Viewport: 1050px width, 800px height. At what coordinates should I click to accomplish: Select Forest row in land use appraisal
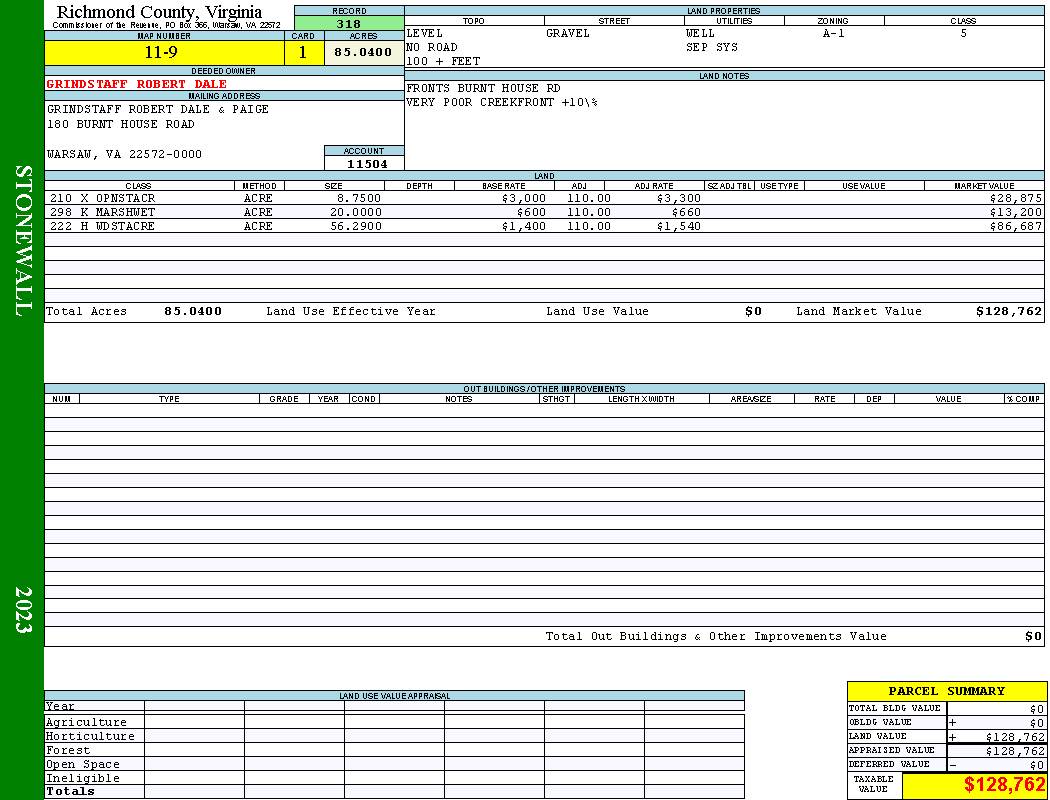394,750
